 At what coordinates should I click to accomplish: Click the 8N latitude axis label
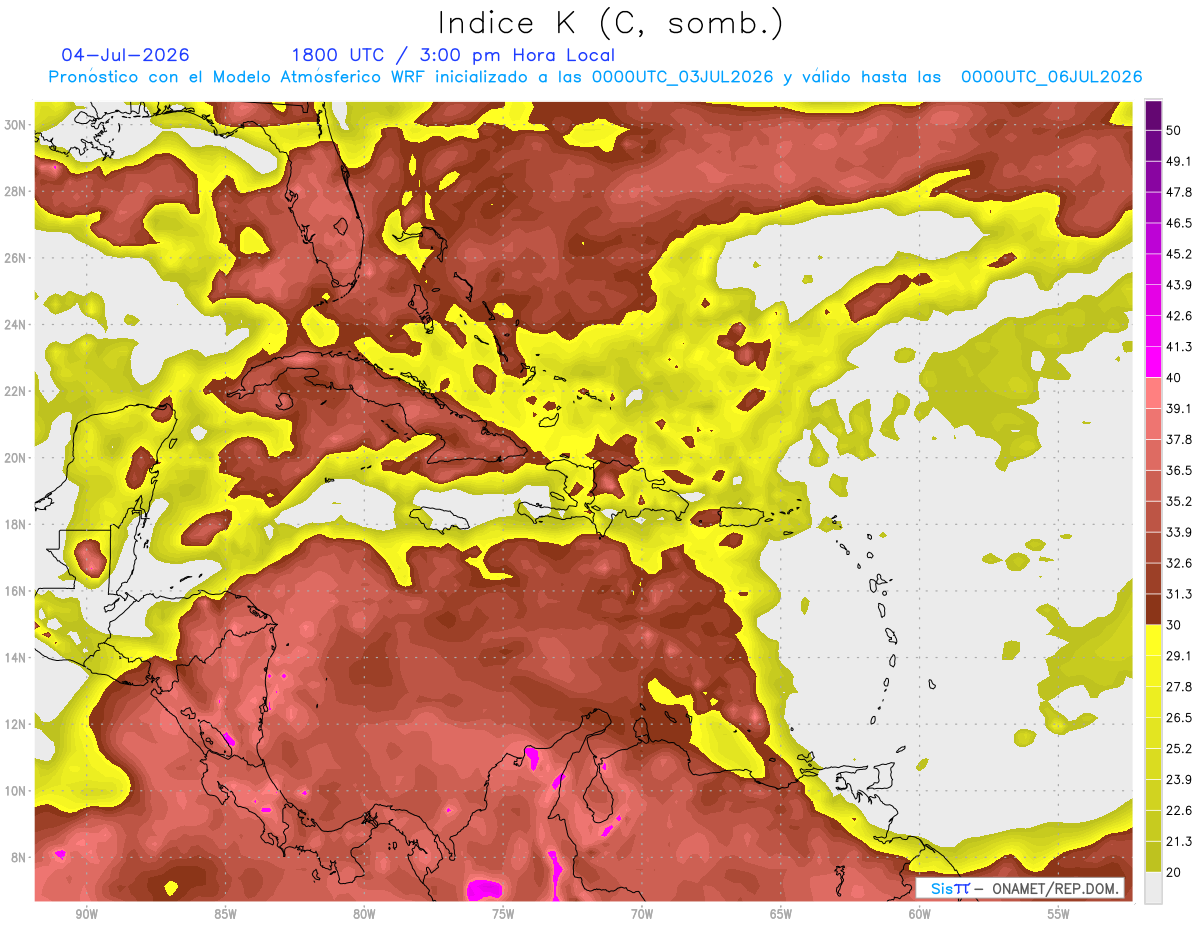point(18,858)
